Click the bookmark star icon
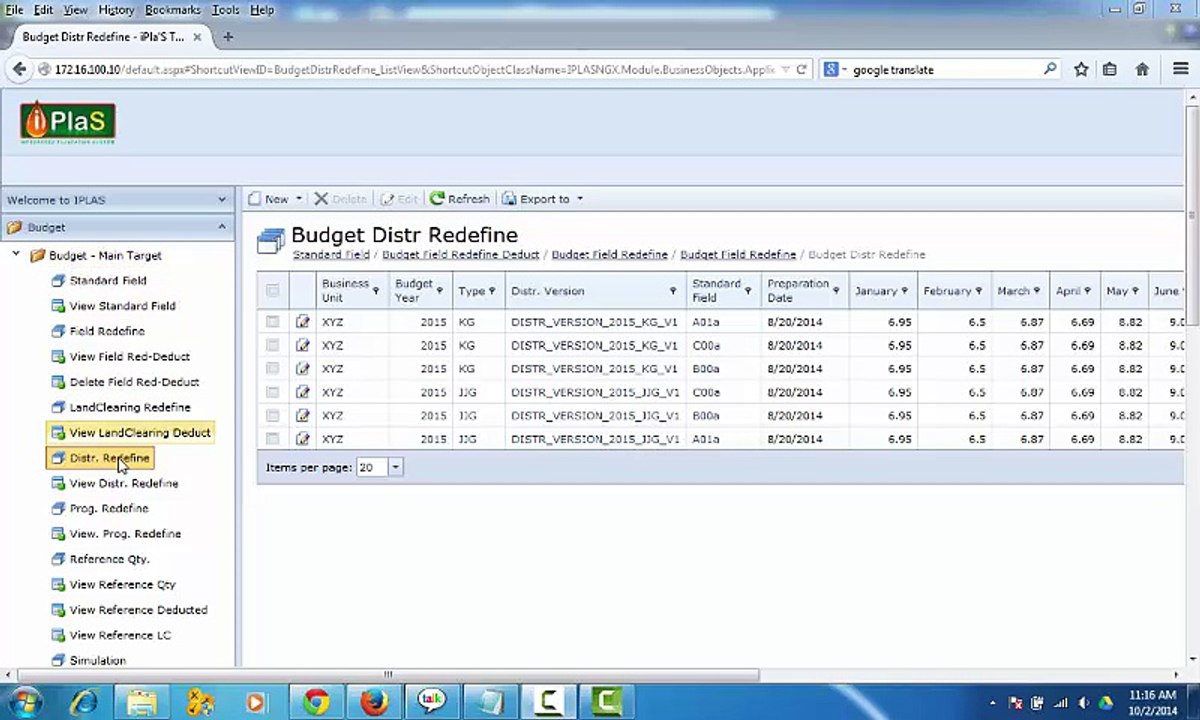Image resolution: width=1200 pixels, height=720 pixels. tap(1081, 70)
